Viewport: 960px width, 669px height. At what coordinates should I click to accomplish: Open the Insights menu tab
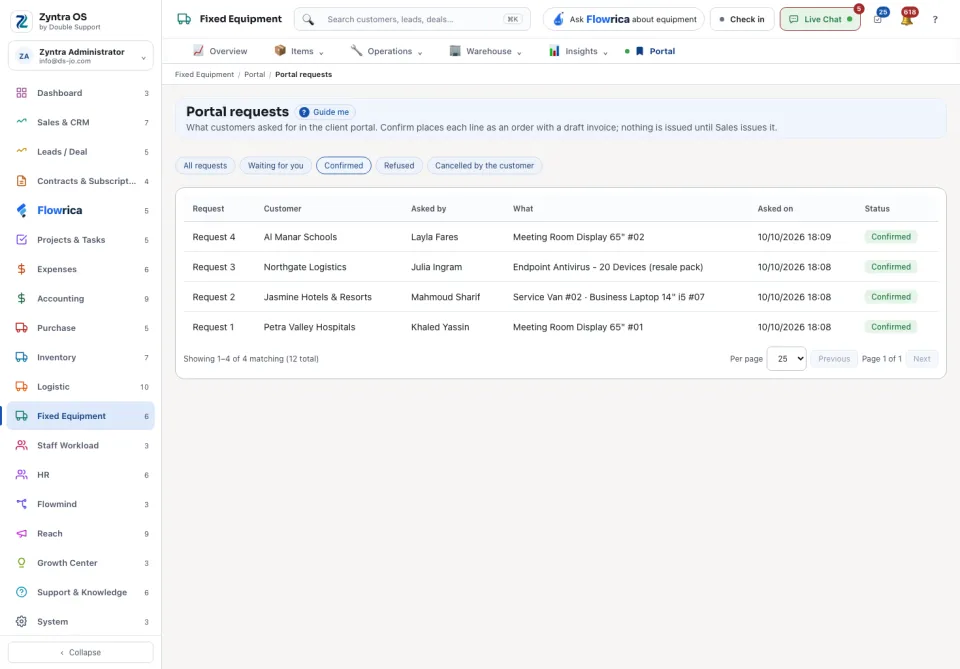[x=578, y=51]
